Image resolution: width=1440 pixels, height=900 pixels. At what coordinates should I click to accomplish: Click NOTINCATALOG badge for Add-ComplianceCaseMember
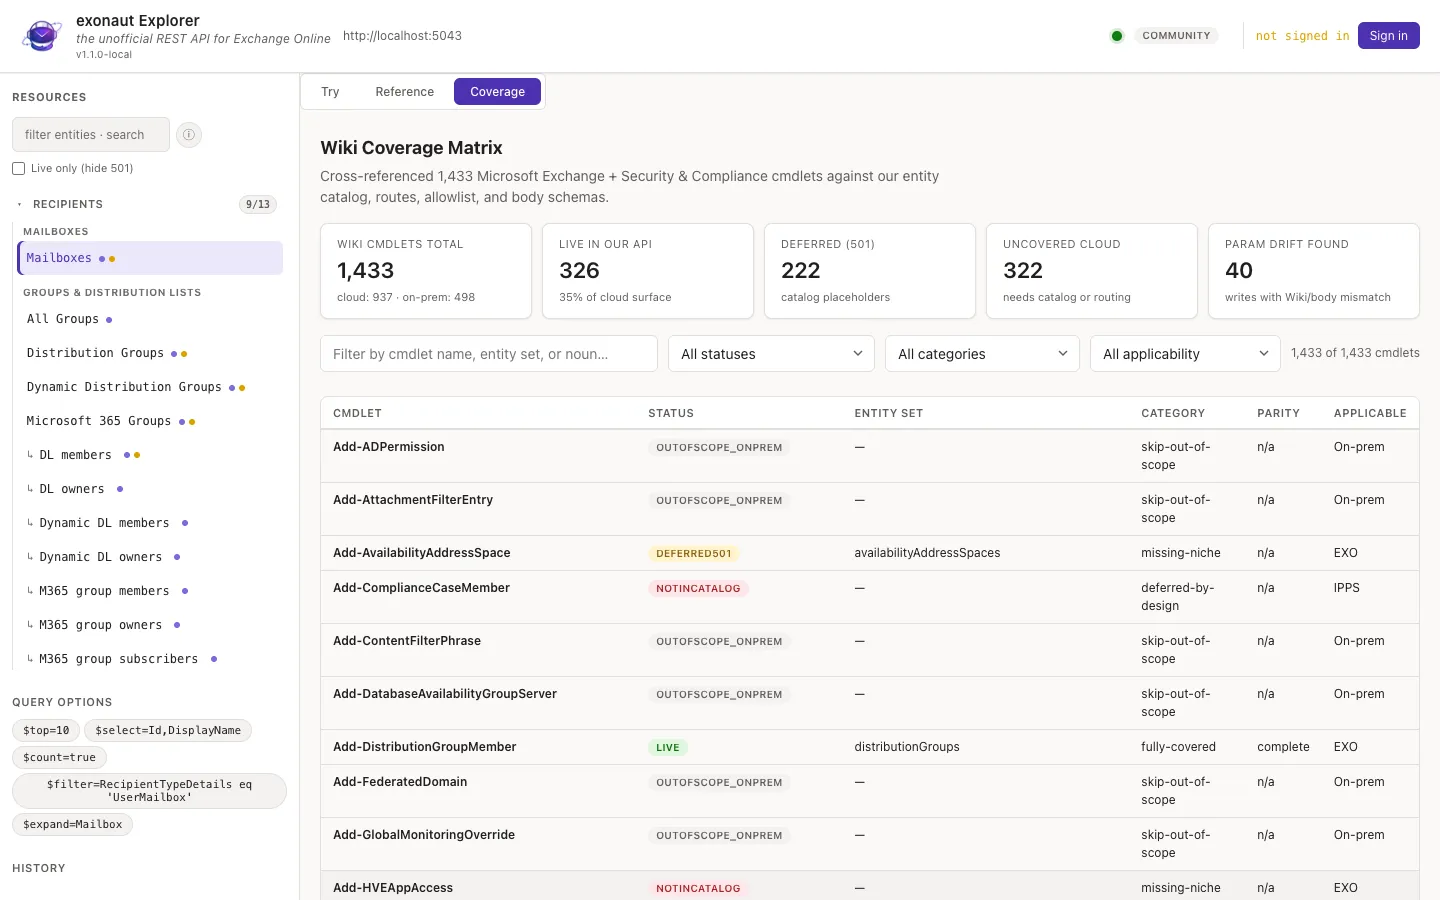pyautogui.click(x=698, y=588)
